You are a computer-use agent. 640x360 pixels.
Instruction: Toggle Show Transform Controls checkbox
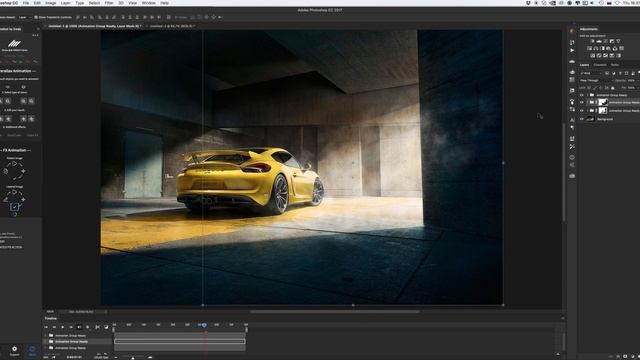click(x=36, y=17)
